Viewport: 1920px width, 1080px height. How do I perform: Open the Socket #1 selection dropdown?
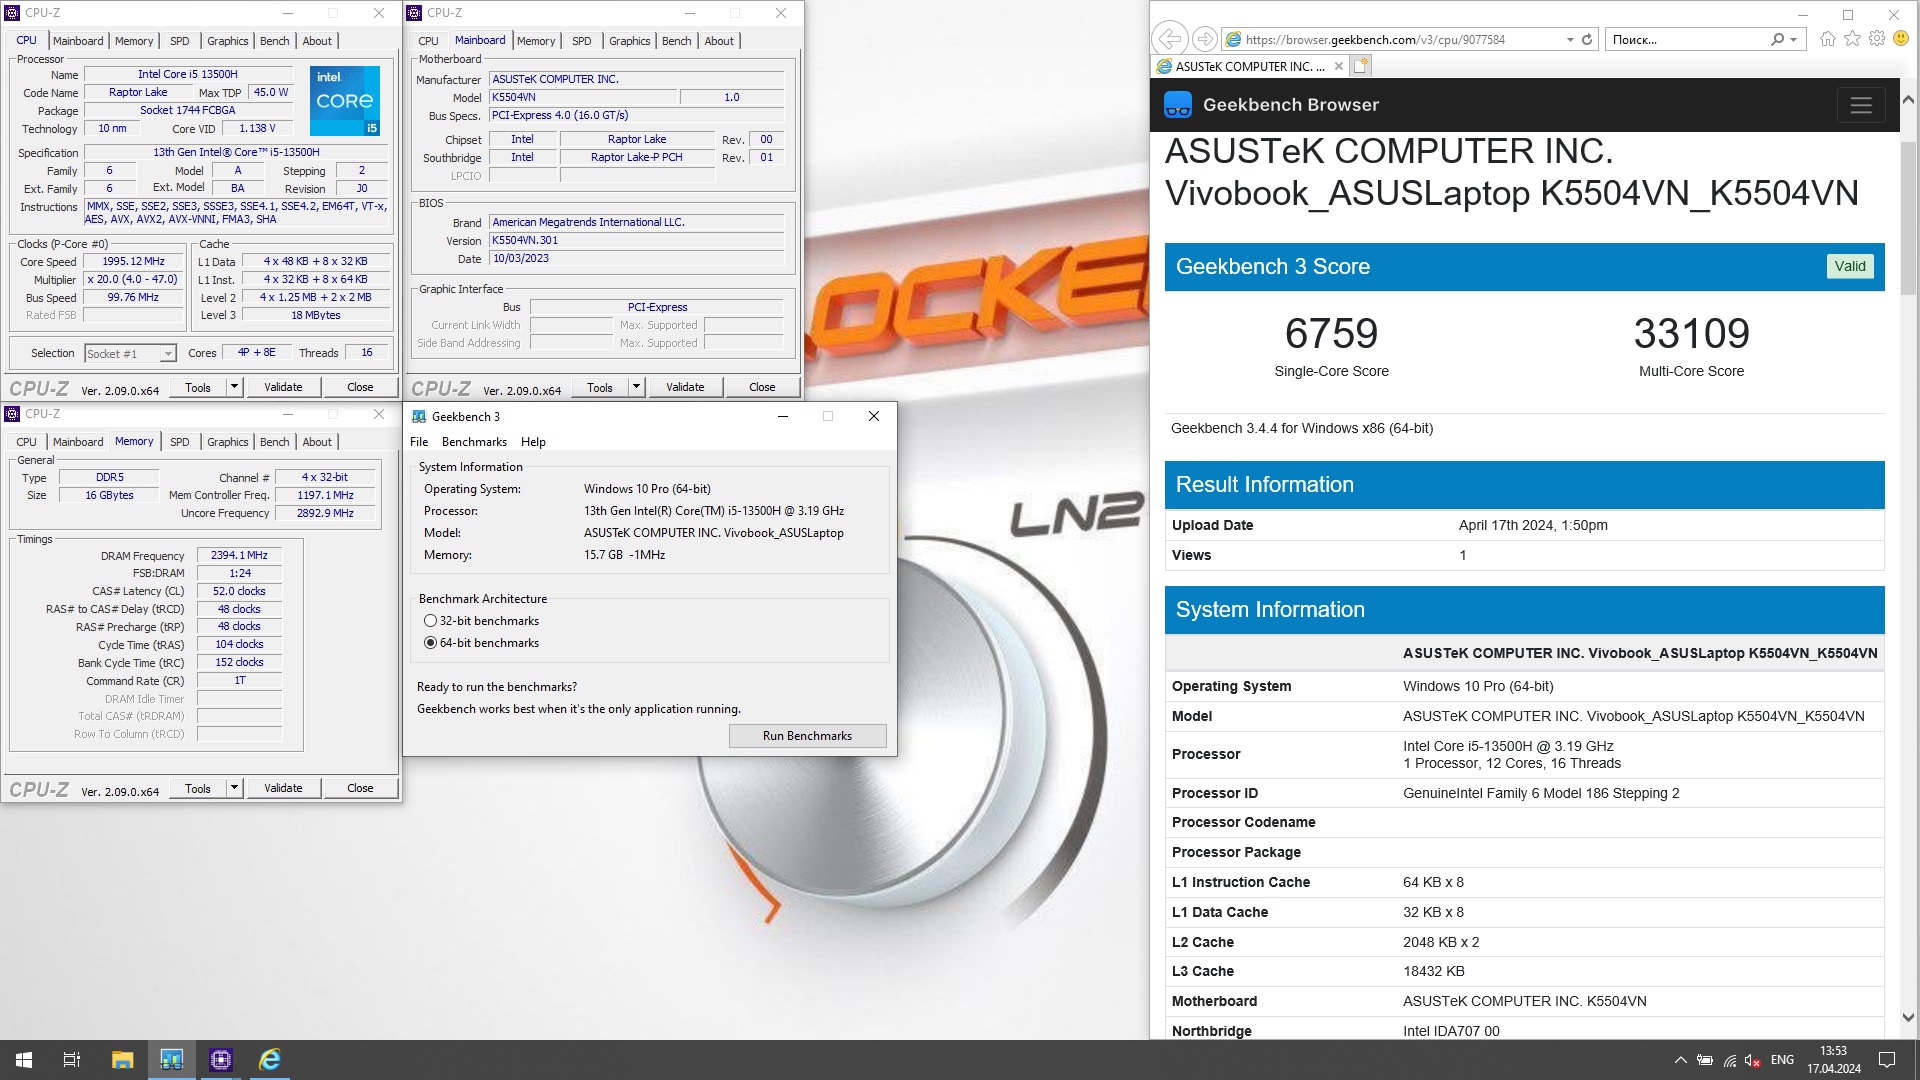tap(168, 354)
